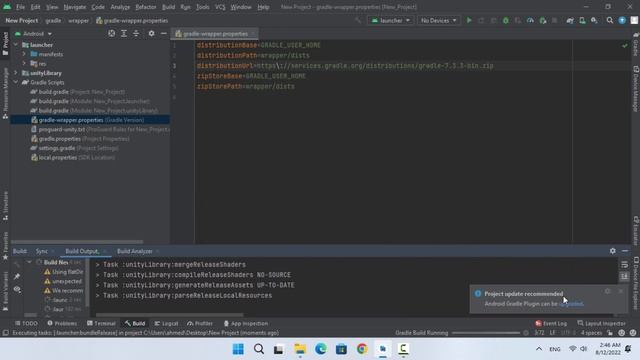Click the eye filter icon in Build panel

click(x=17, y=289)
